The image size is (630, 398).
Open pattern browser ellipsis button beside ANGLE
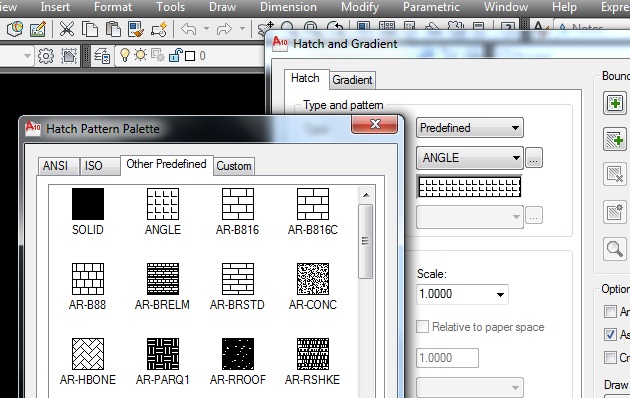[x=534, y=157]
